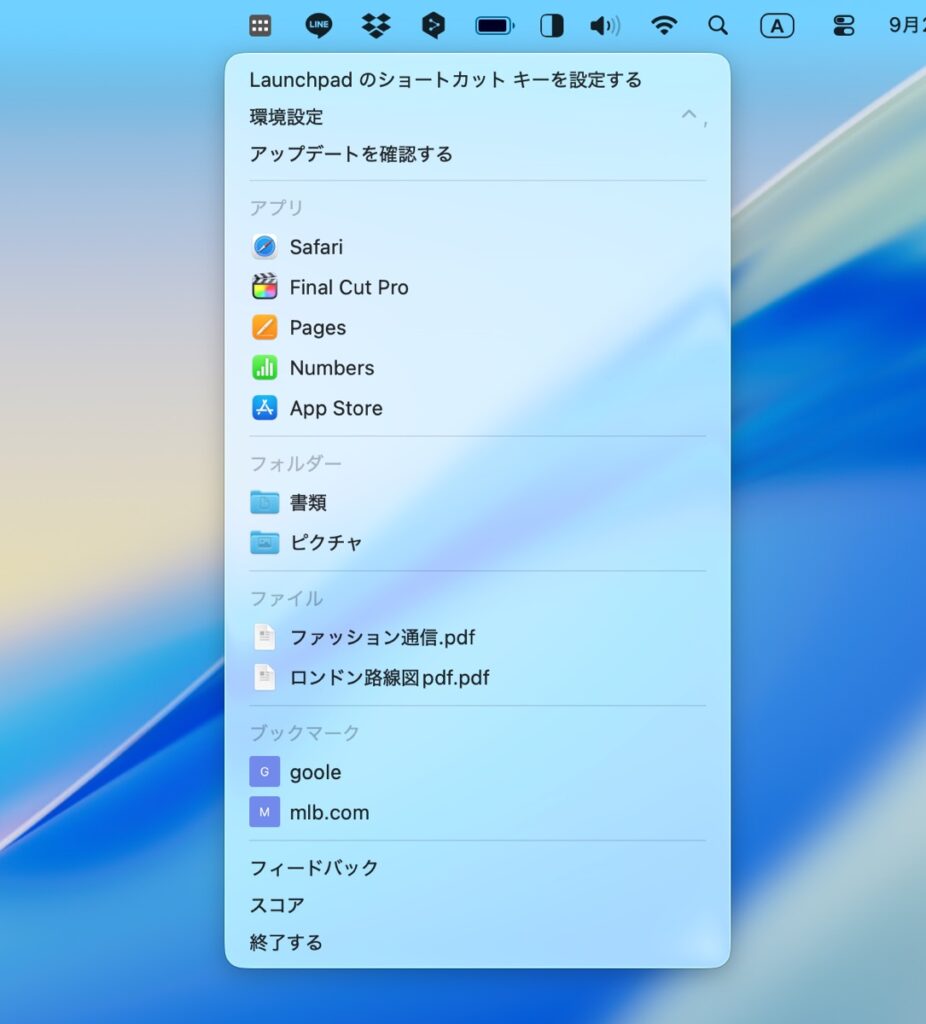Open the Pages app

pyautogui.click(x=317, y=328)
